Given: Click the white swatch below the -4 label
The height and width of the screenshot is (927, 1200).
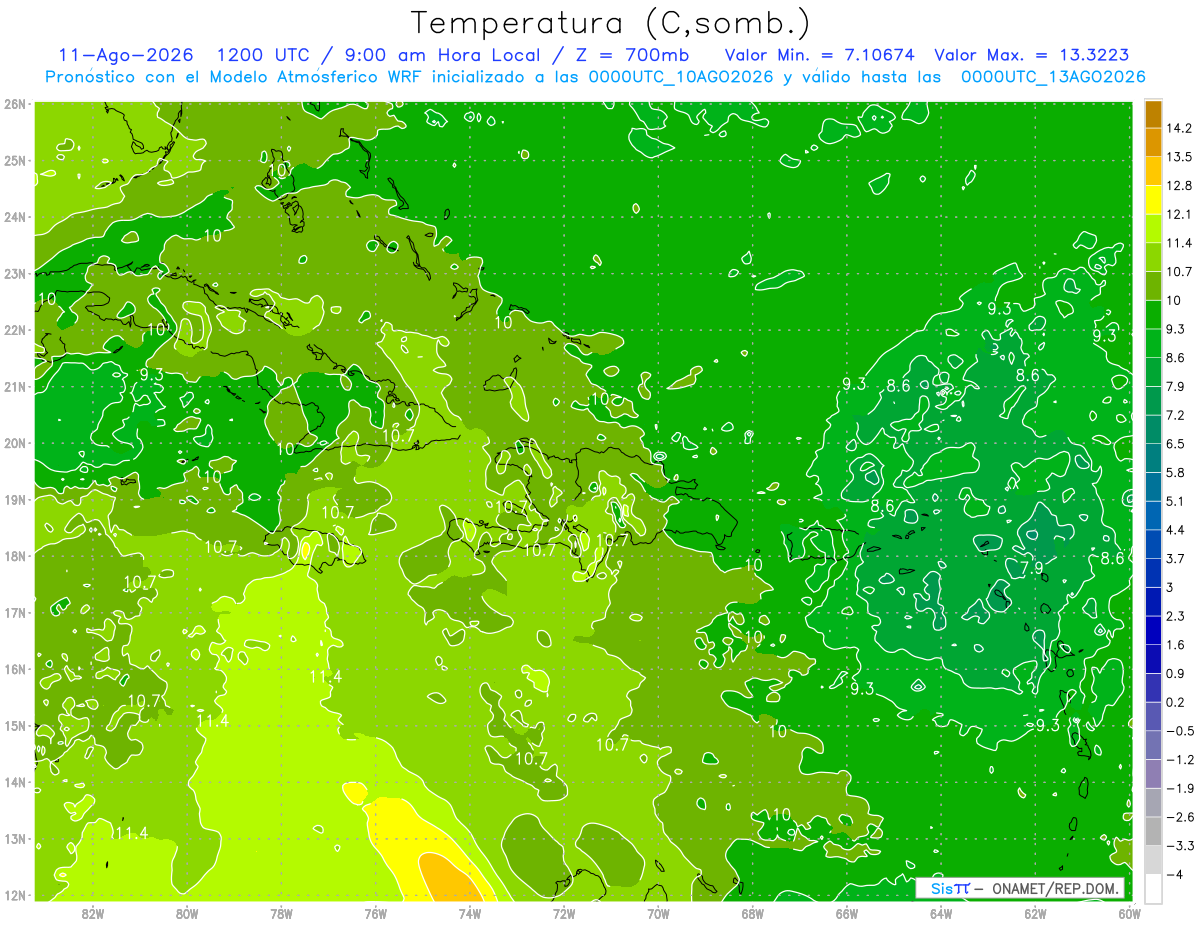Looking at the screenshot, I should click(1153, 887).
